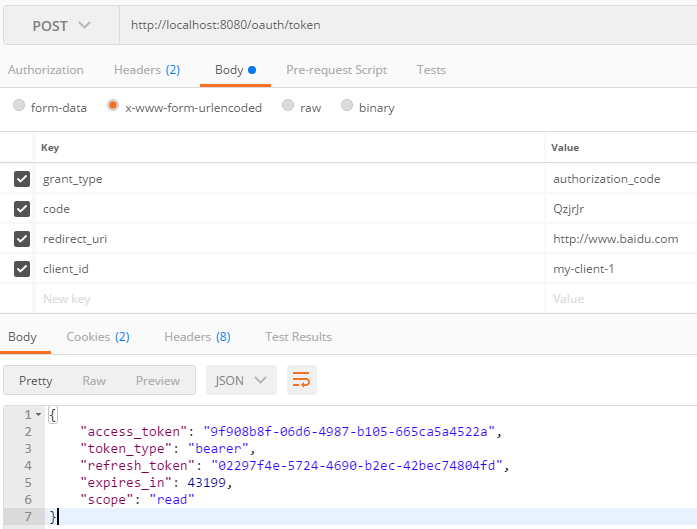Choose the binary body type

347,107
